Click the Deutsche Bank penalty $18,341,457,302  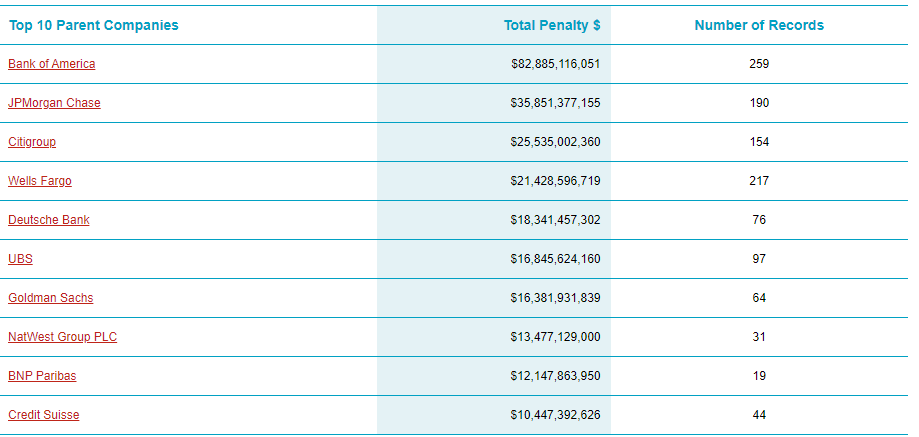click(556, 220)
